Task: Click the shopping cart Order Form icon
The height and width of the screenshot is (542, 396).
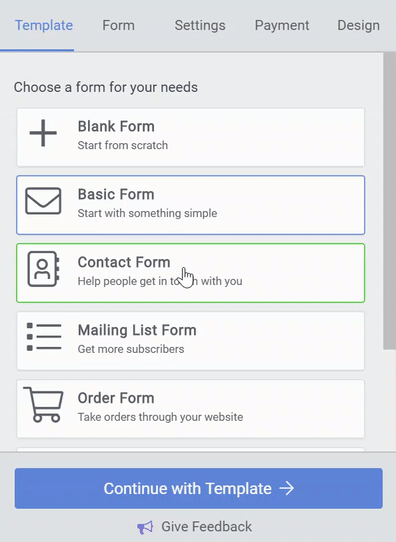Action: click(x=43, y=404)
